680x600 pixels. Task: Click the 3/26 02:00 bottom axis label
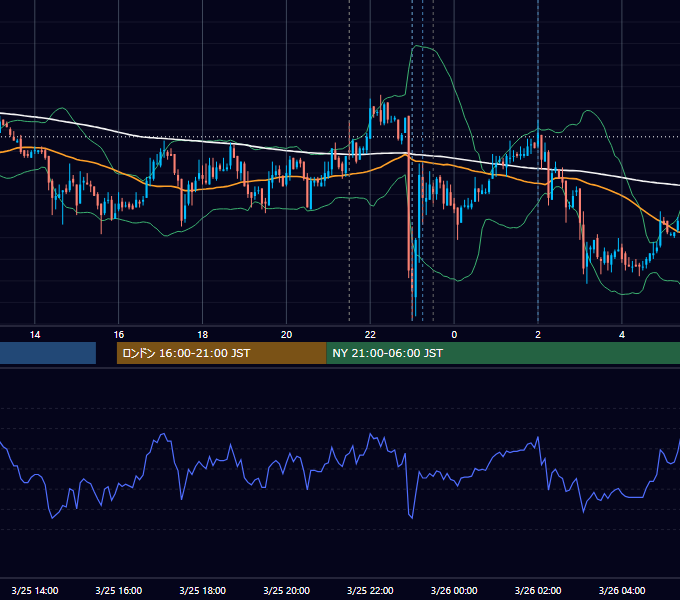pos(538,590)
